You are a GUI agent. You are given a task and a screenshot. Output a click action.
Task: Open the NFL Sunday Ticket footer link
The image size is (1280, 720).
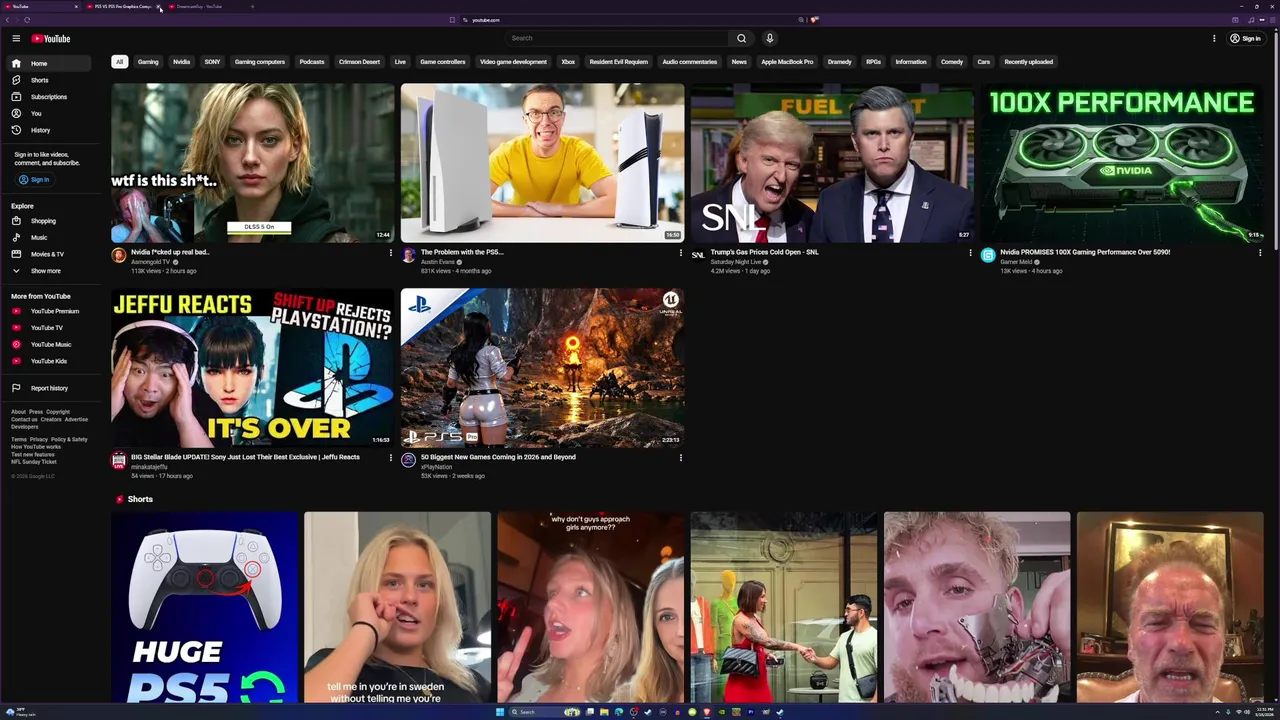(x=34, y=462)
